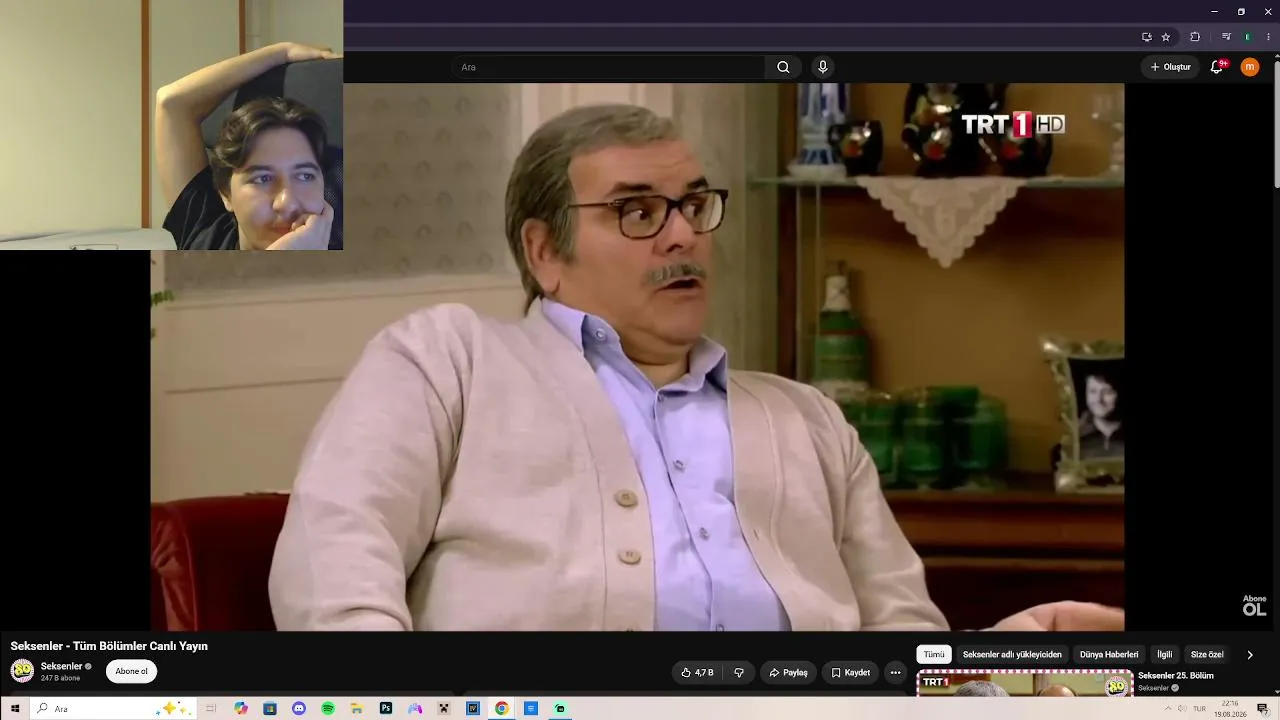This screenshot has height=720, width=1280.
Task: Open Chrome media controls icon
Action: [x=1226, y=37]
